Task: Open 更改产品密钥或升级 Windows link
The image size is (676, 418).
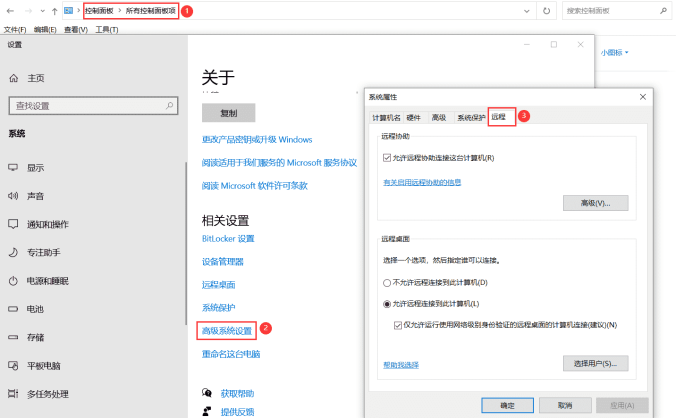Action: coord(257,140)
